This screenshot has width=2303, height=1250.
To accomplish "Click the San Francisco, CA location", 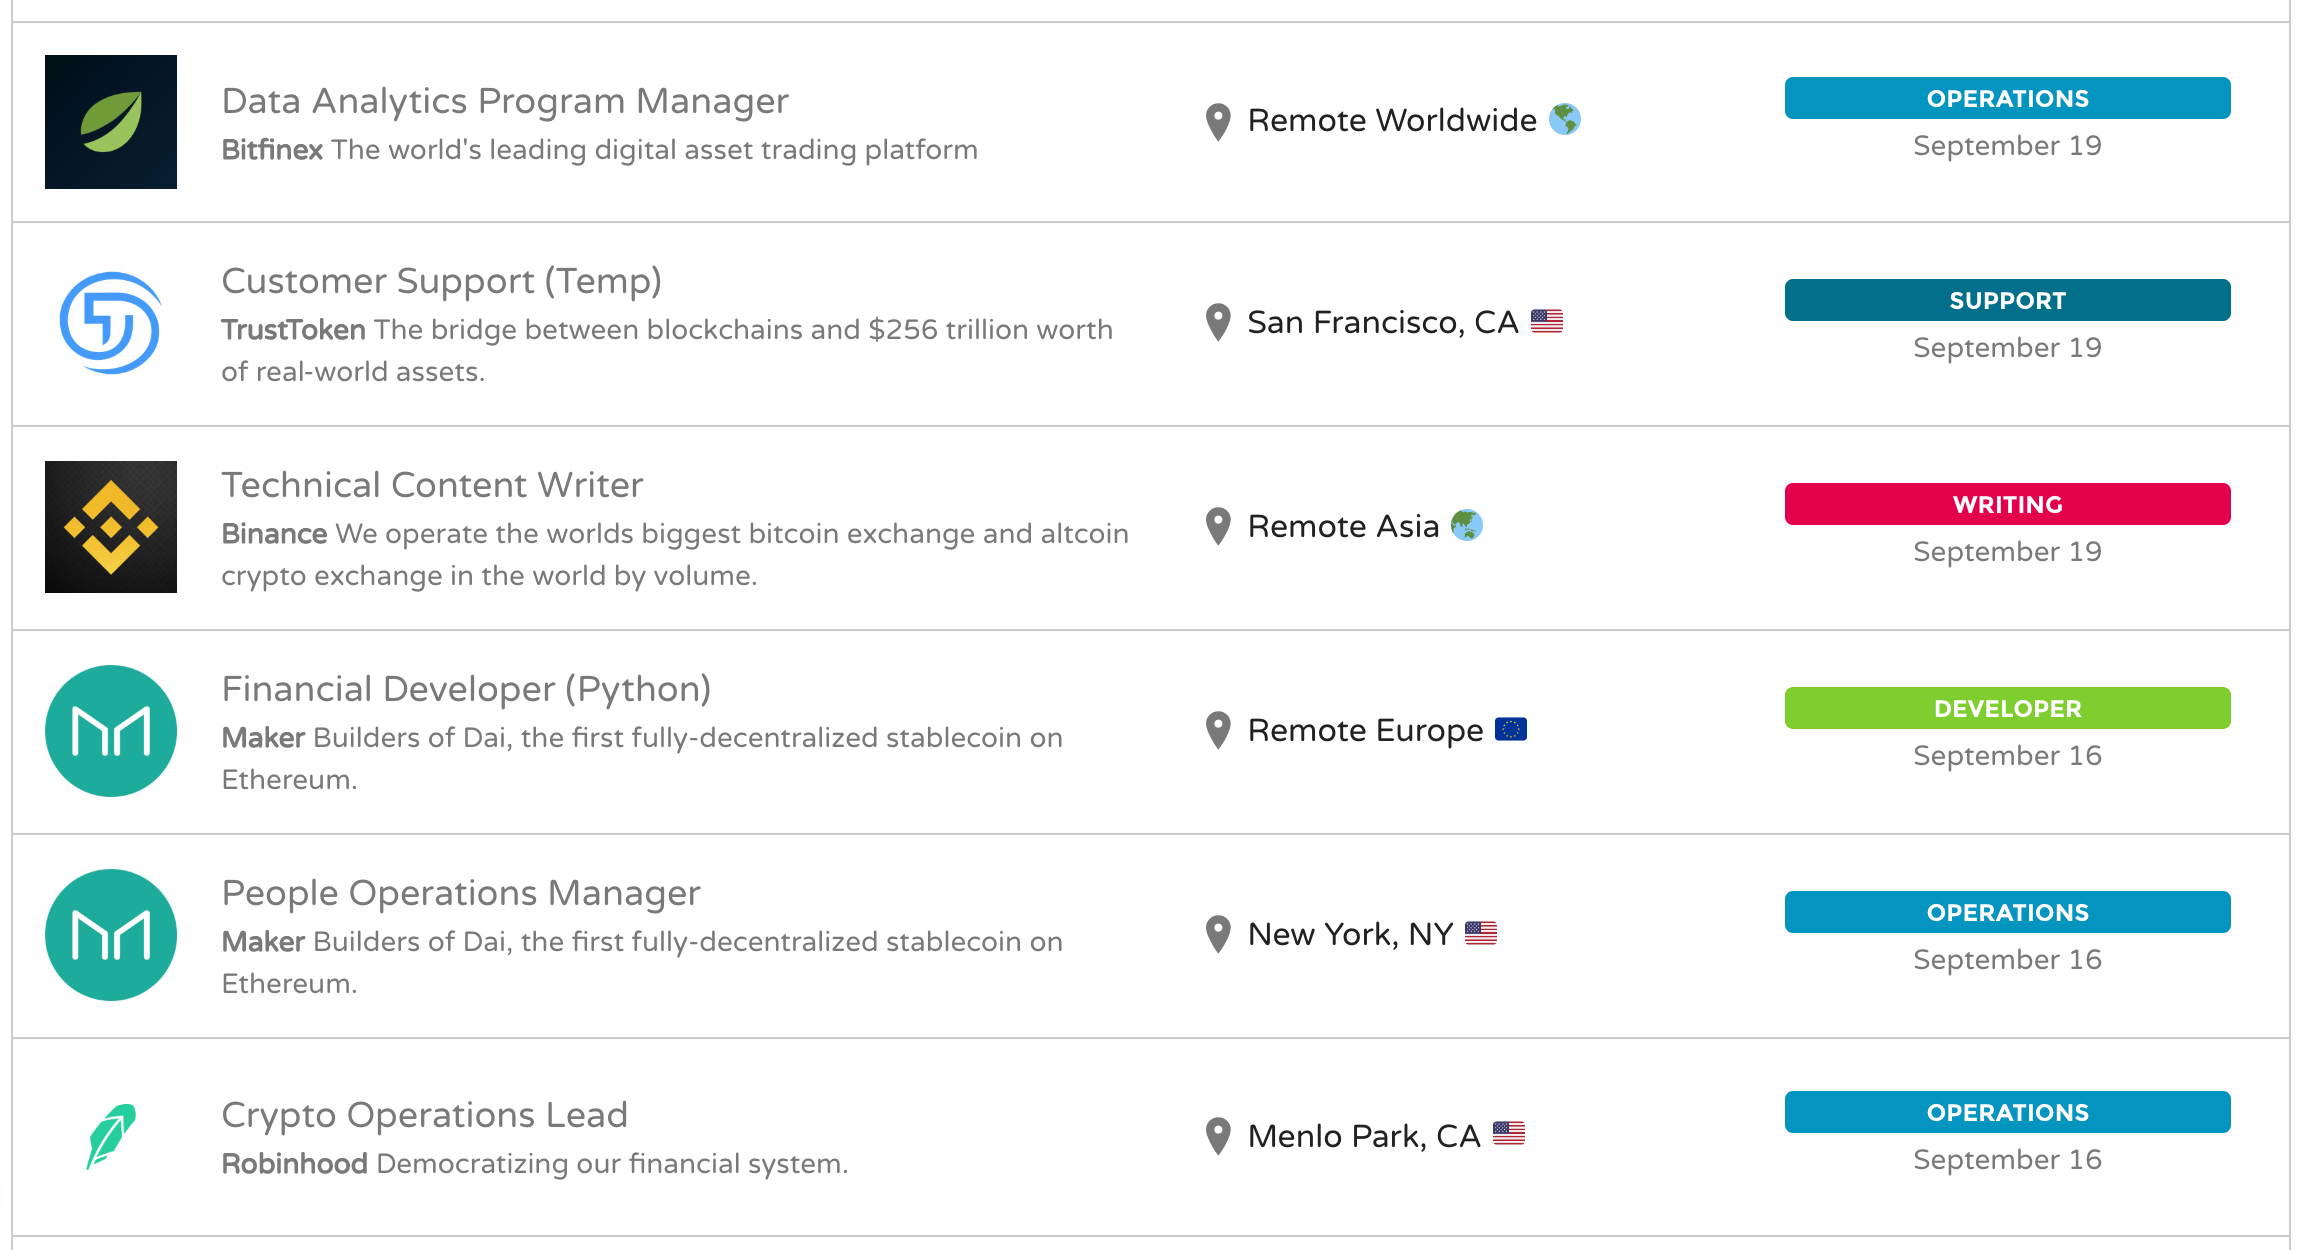I will [x=1382, y=322].
